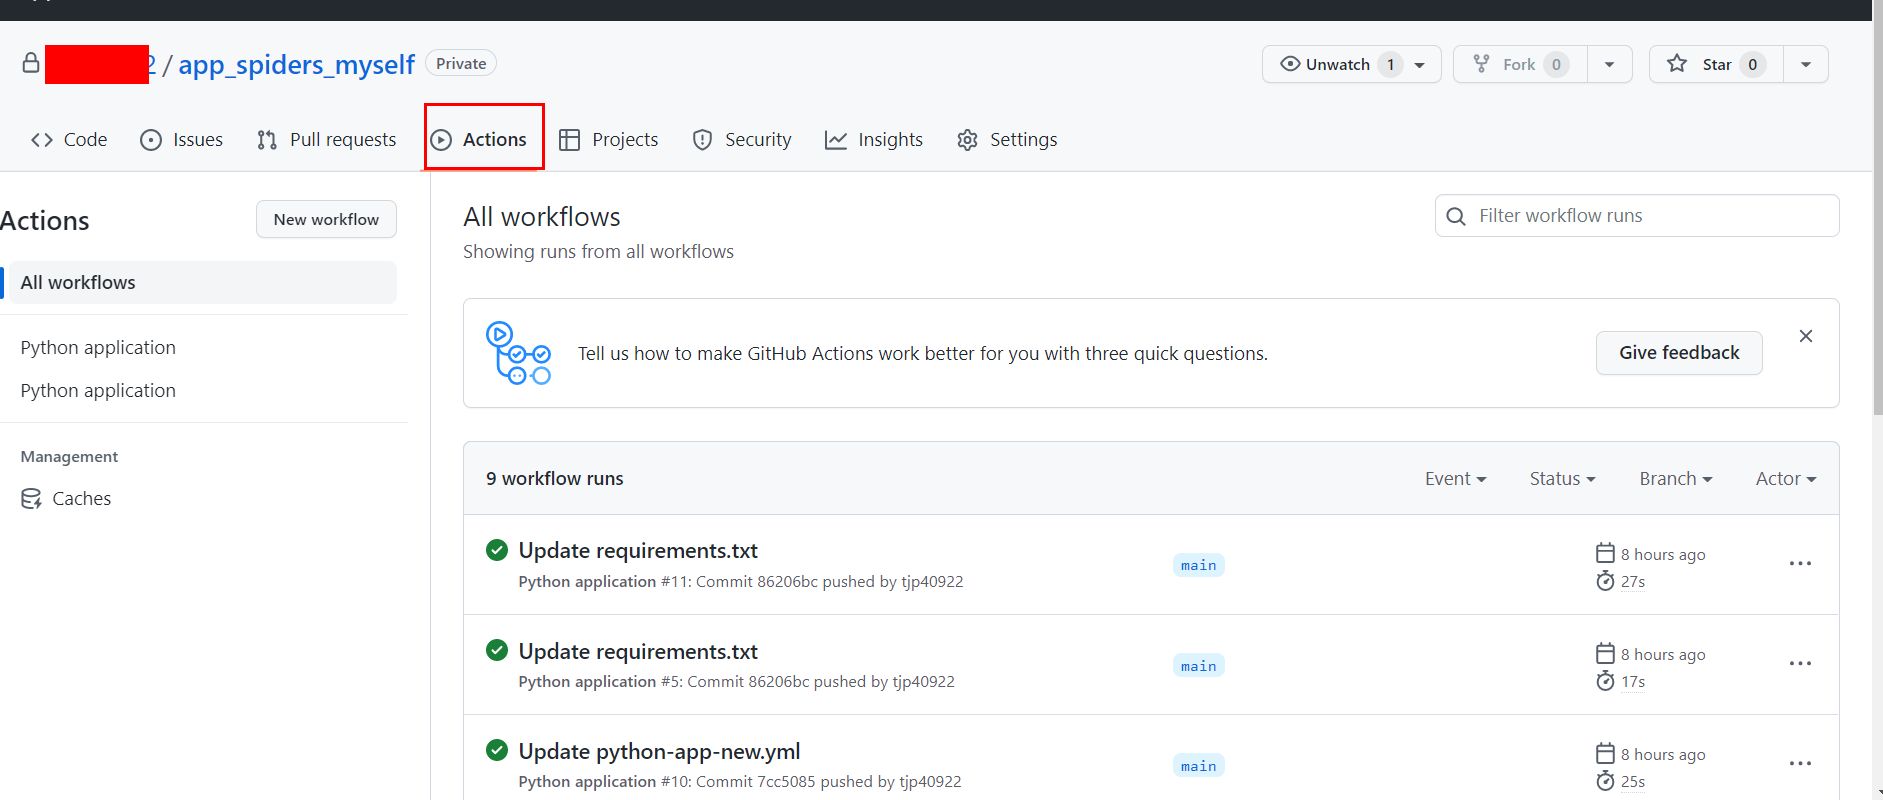Click main branch label for run #10

point(1198,766)
